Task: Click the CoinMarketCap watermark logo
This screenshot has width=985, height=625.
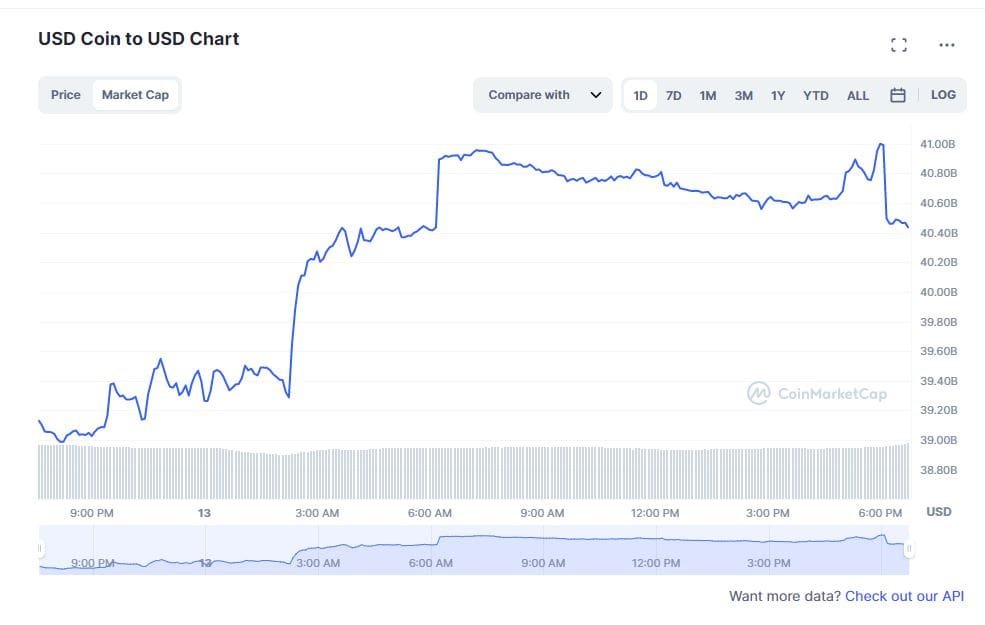Action: click(x=817, y=393)
